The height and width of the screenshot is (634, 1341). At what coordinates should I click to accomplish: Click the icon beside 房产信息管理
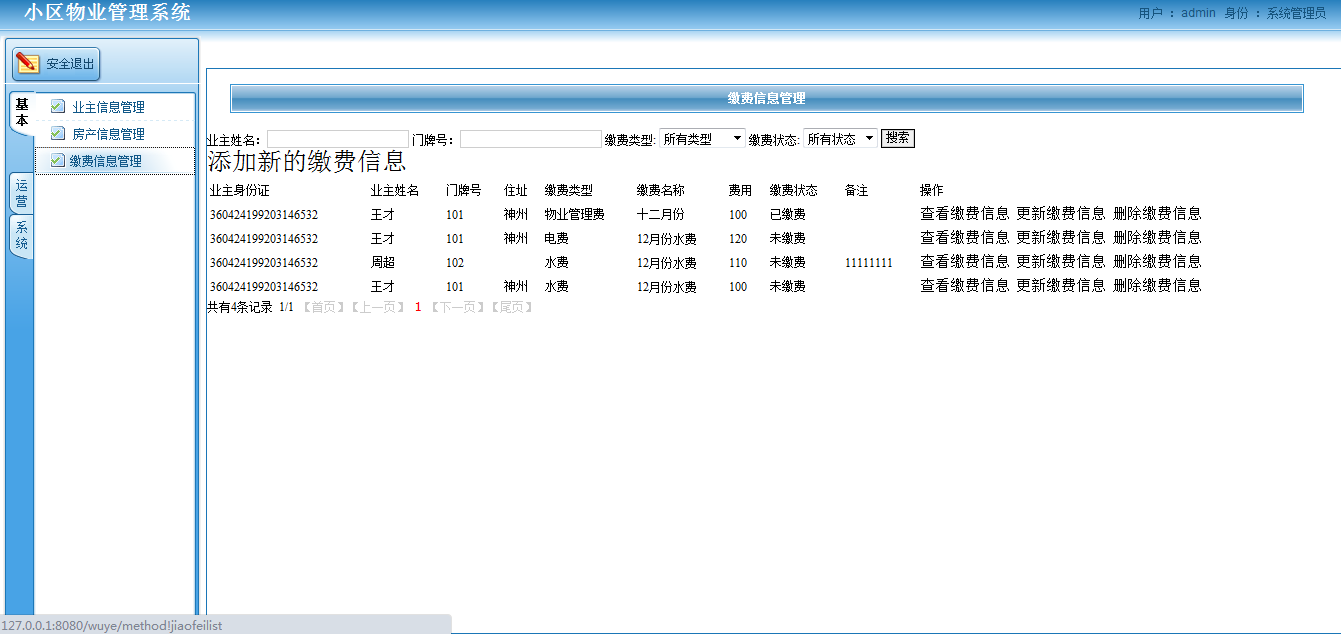[58, 133]
